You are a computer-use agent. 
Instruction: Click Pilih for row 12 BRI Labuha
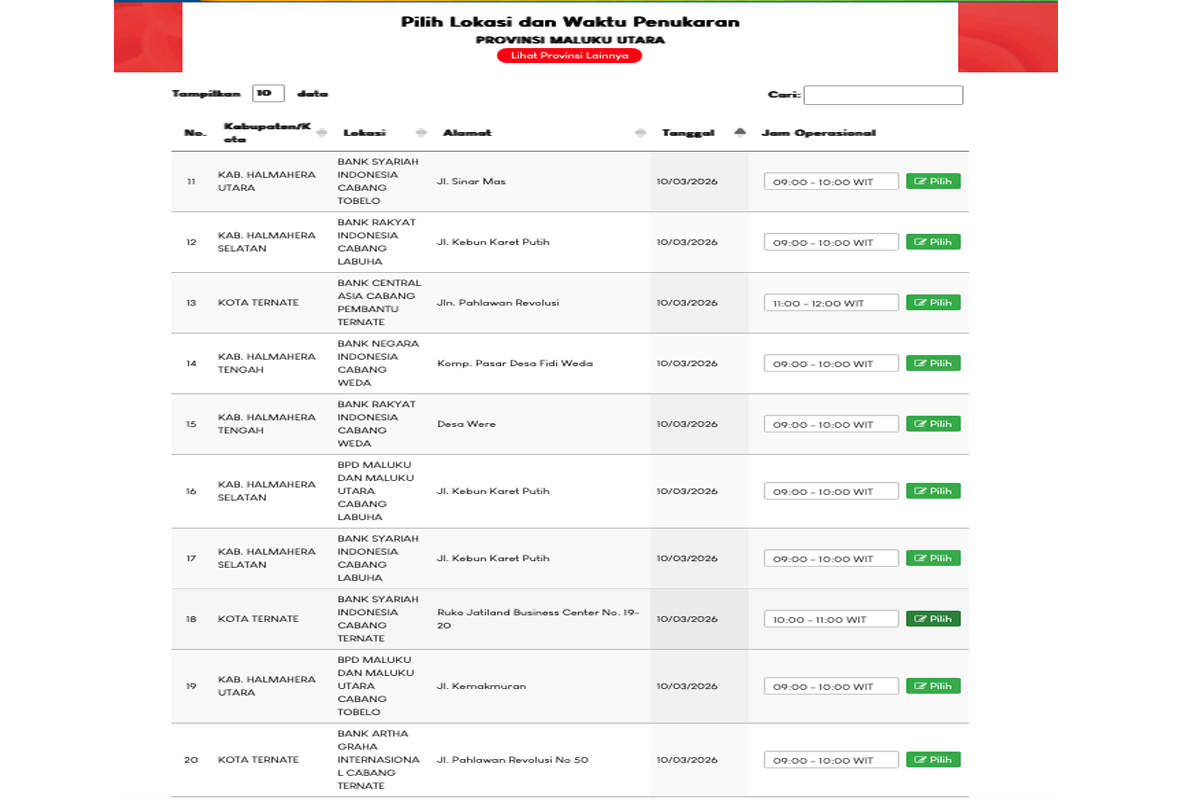point(933,242)
